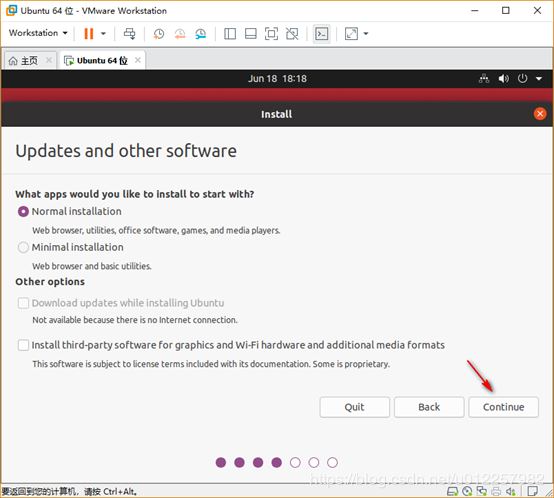Click the sound card status icon
This screenshot has width=554, height=498.
coord(511,491)
